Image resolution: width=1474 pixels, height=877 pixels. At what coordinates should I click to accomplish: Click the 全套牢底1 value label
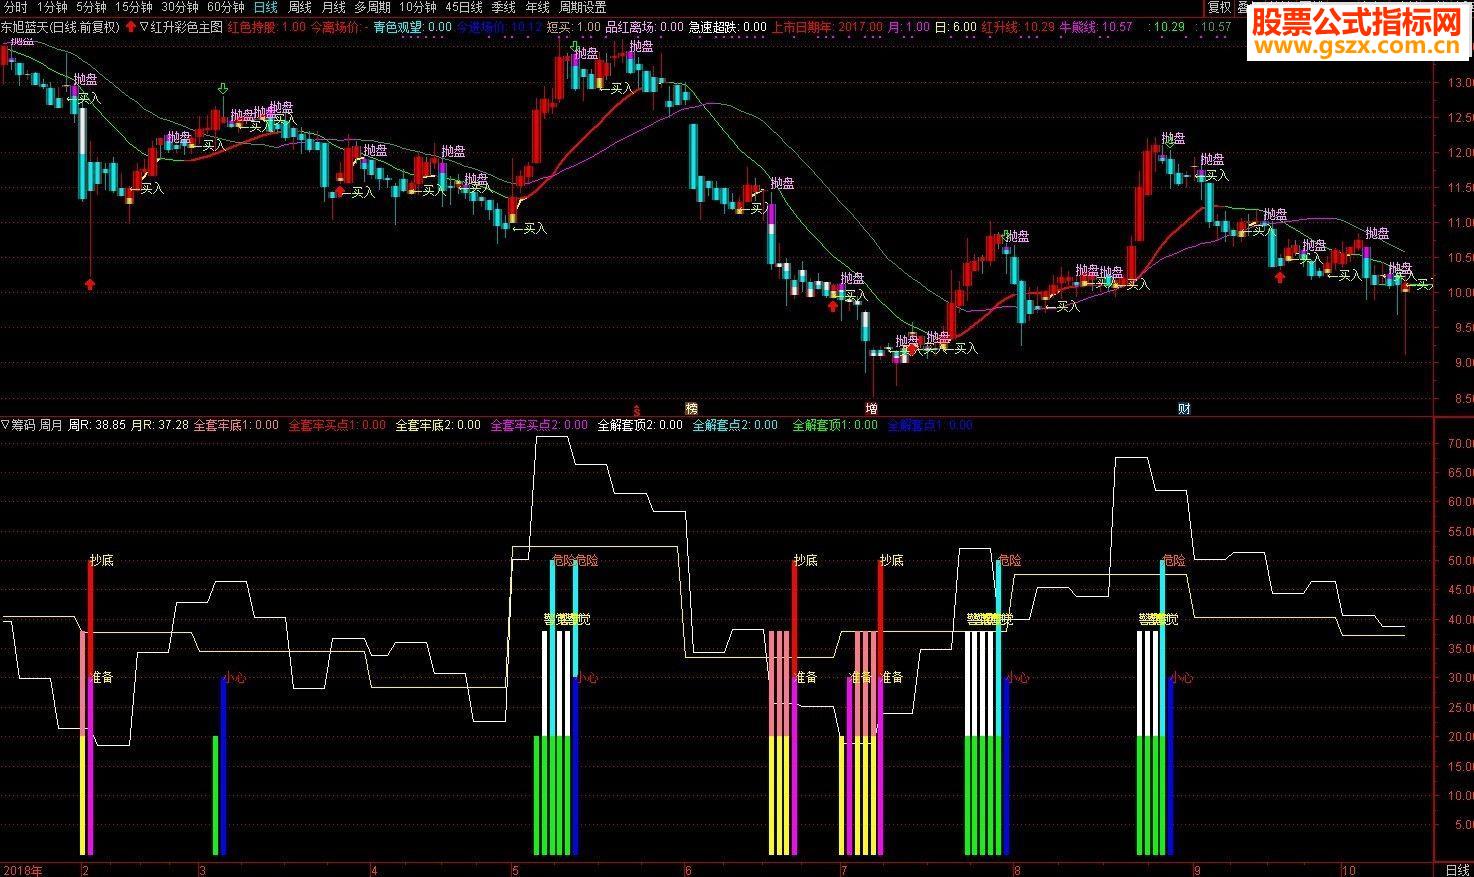click(236, 425)
